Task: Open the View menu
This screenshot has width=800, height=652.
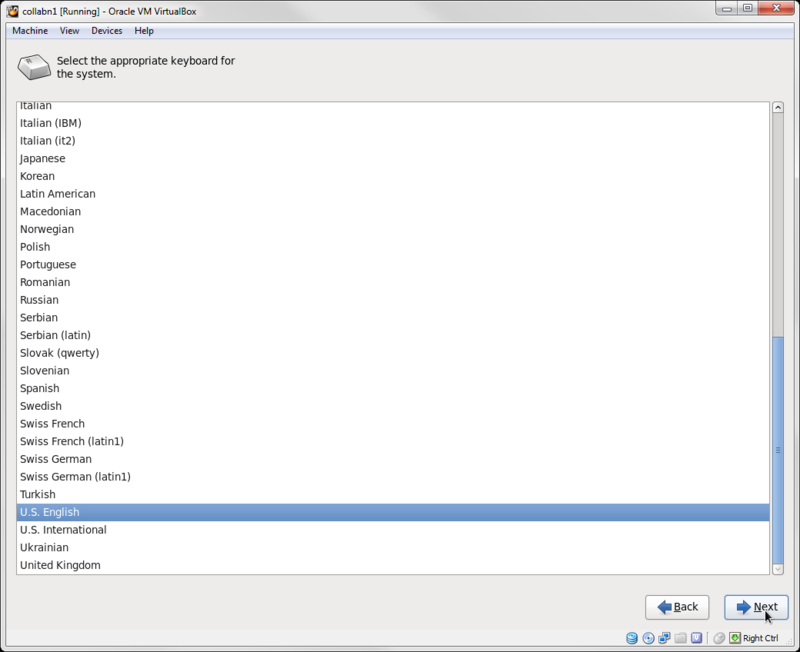Action: point(69,31)
